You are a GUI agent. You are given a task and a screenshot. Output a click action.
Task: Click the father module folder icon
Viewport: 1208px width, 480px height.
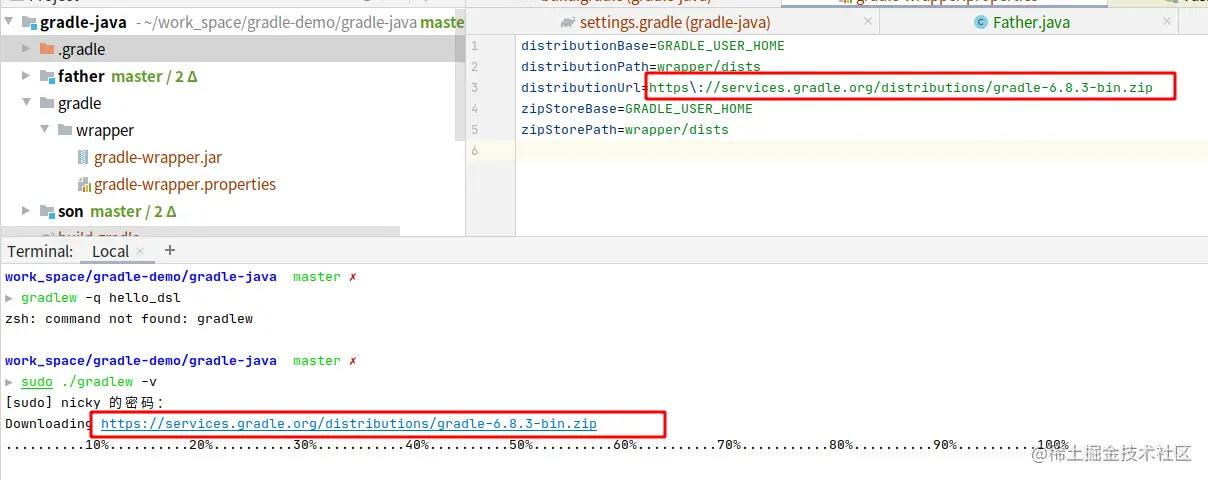47,76
